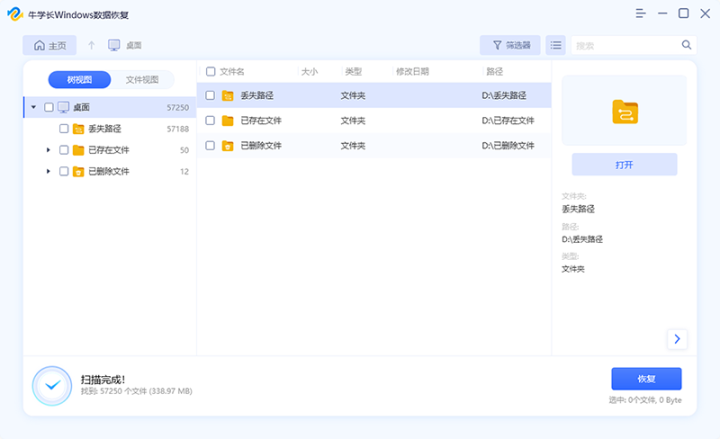Check the 桌面 tree checkbox
Image resolution: width=720 pixels, height=439 pixels.
point(49,107)
